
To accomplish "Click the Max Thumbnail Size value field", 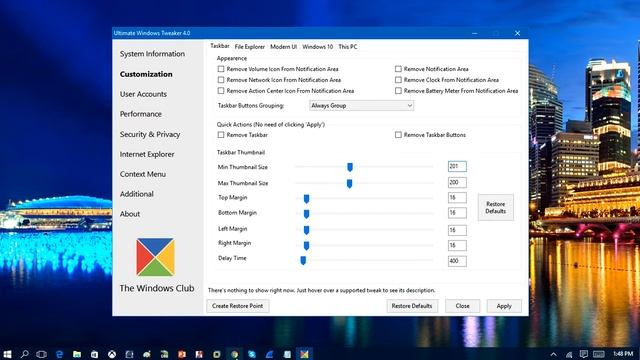I will pos(457,182).
